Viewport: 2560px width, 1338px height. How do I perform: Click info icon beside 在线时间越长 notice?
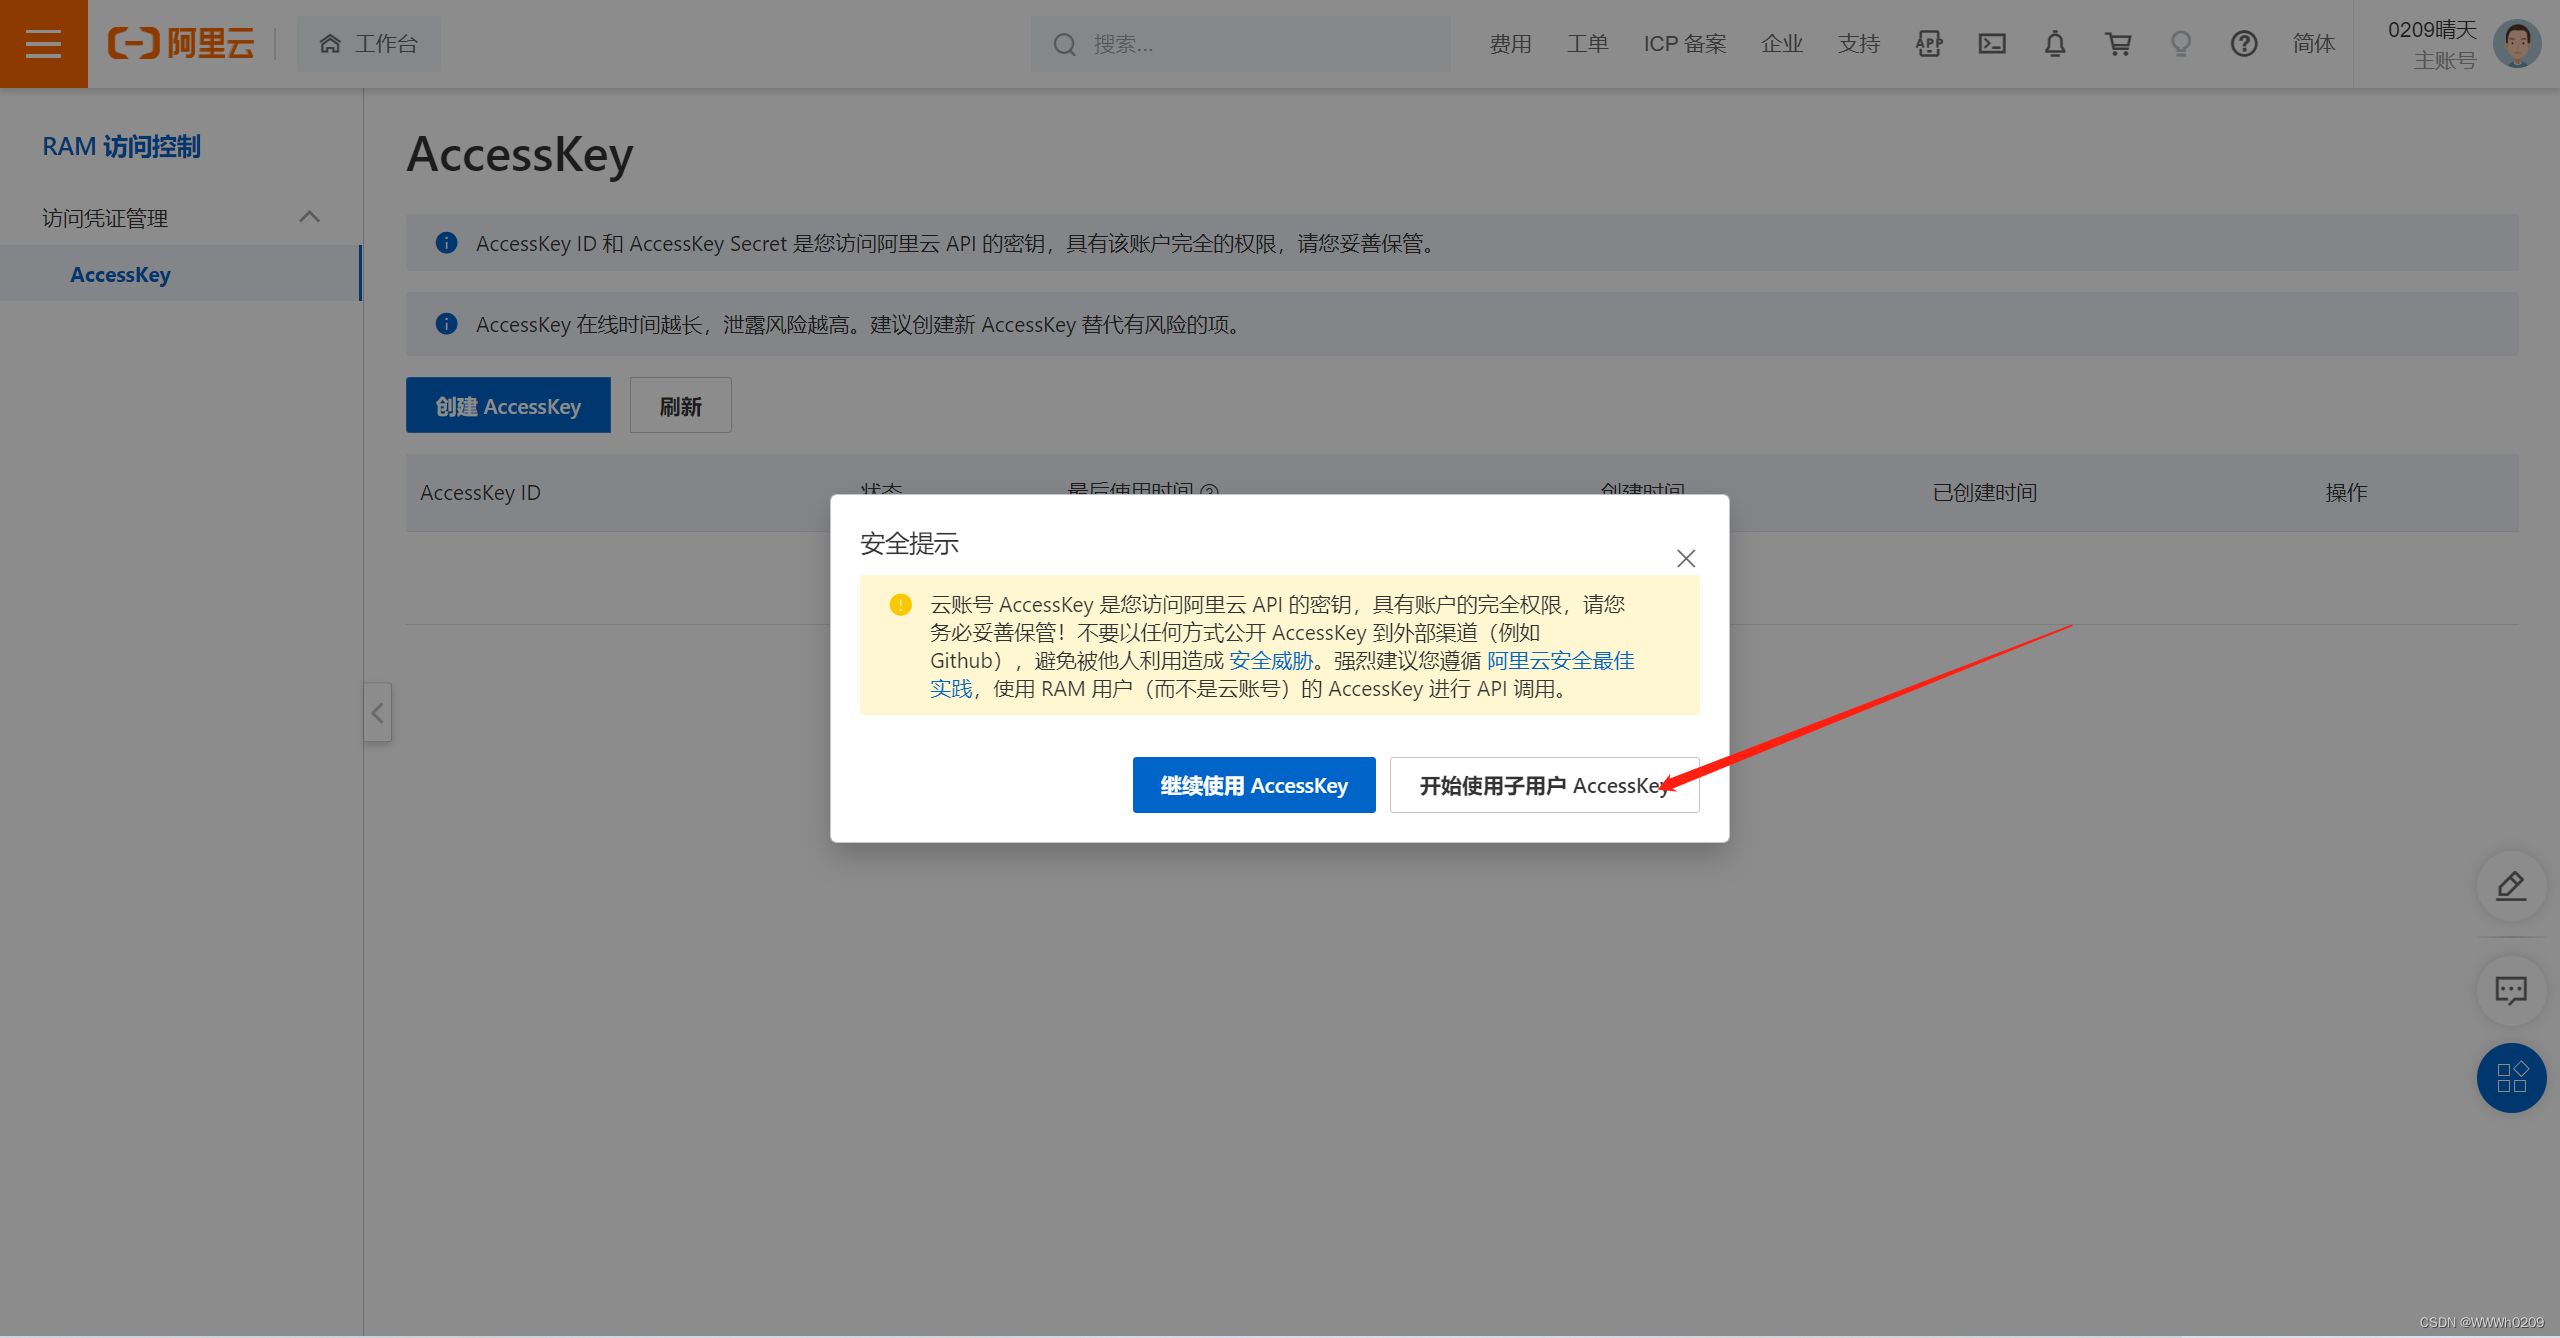tap(446, 324)
